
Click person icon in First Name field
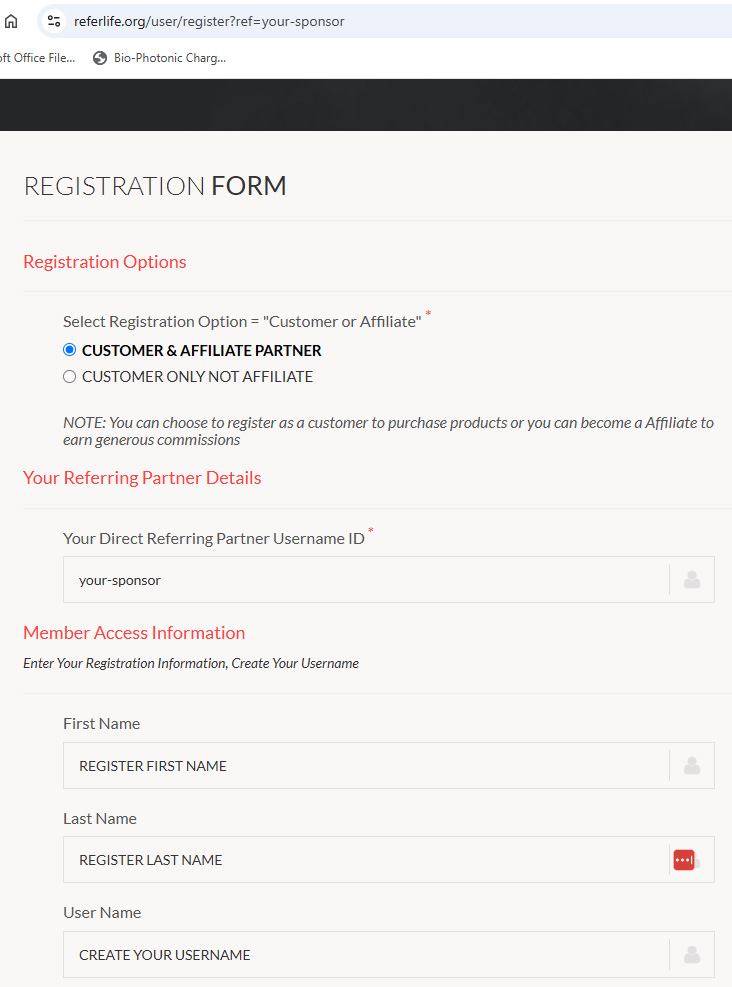[692, 765]
